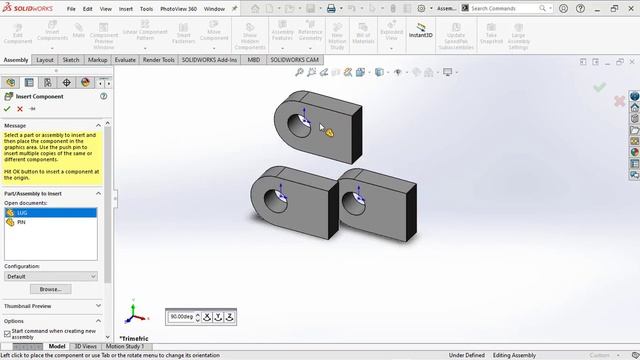Open the user login account icon
This screenshot has height=360, width=640.
[563, 8]
